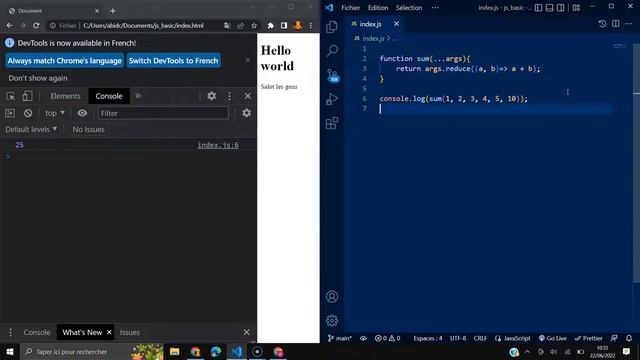Open index.js:6 source link in console

coord(218,145)
